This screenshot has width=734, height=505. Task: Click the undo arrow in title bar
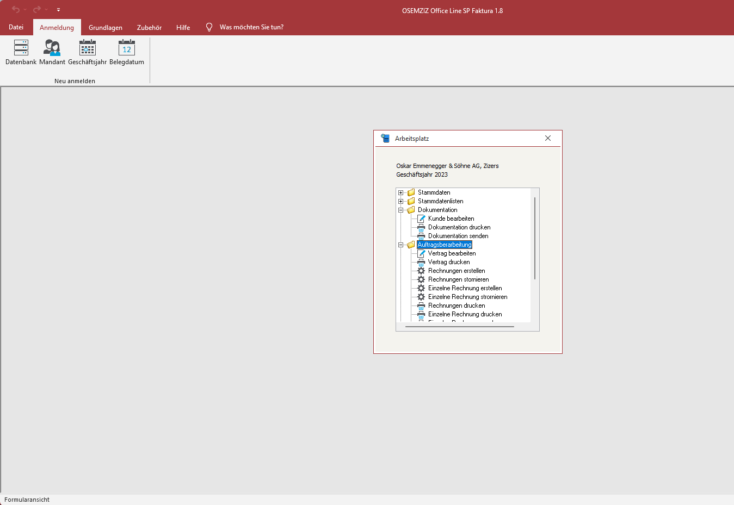pyautogui.click(x=16, y=9)
